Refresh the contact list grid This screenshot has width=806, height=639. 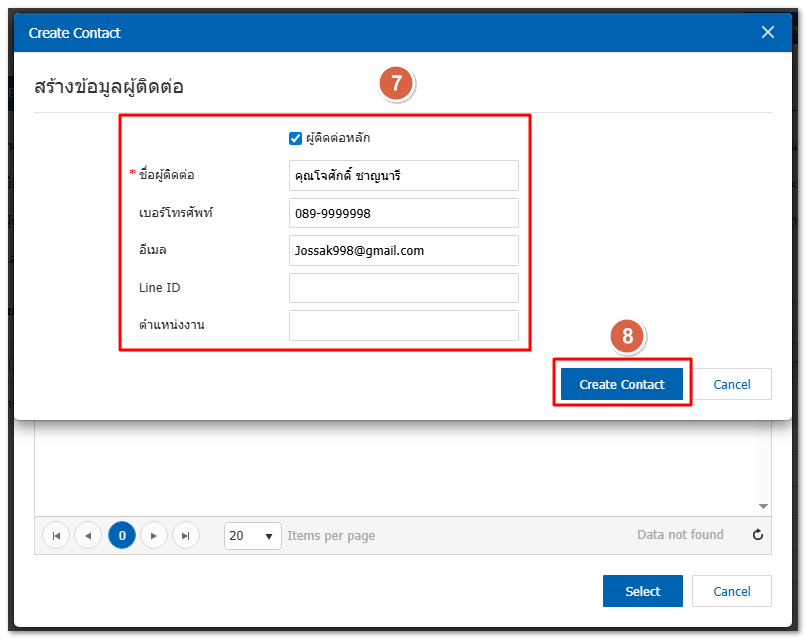click(x=758, y=536)
